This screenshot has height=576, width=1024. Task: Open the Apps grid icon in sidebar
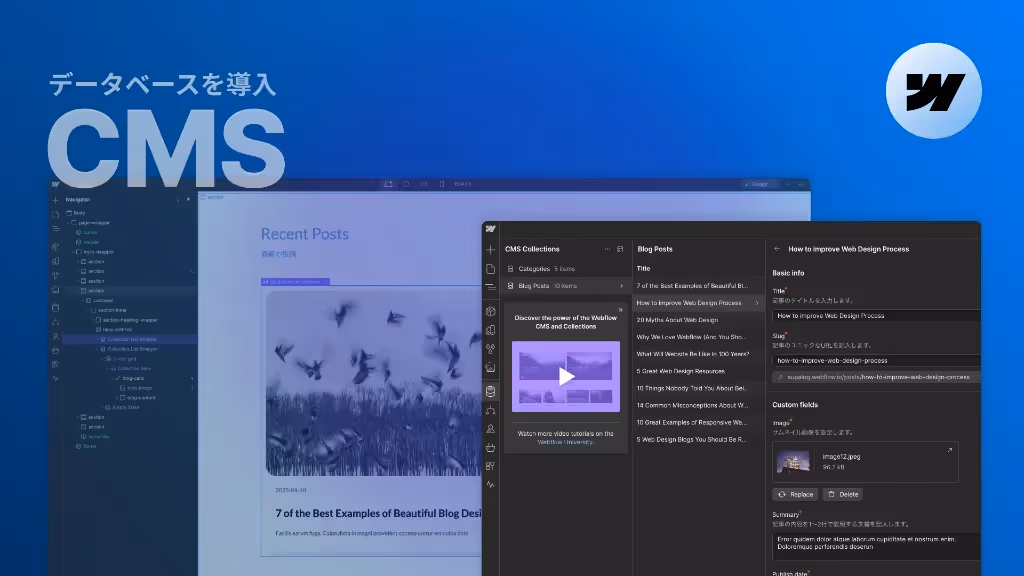coord(490,466)
